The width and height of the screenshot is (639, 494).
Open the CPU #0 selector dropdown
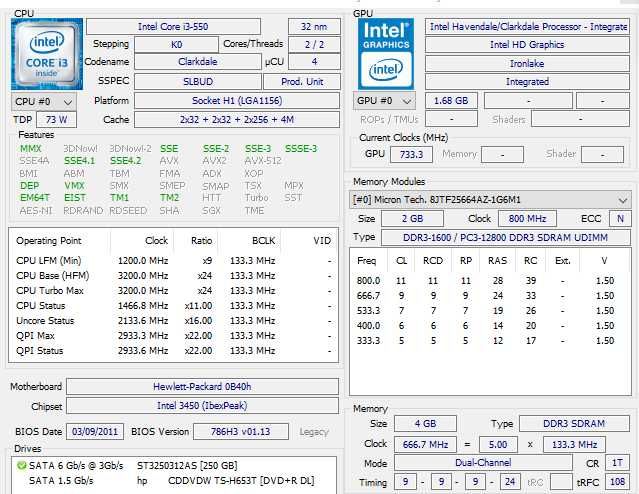(x=44, y=101)
